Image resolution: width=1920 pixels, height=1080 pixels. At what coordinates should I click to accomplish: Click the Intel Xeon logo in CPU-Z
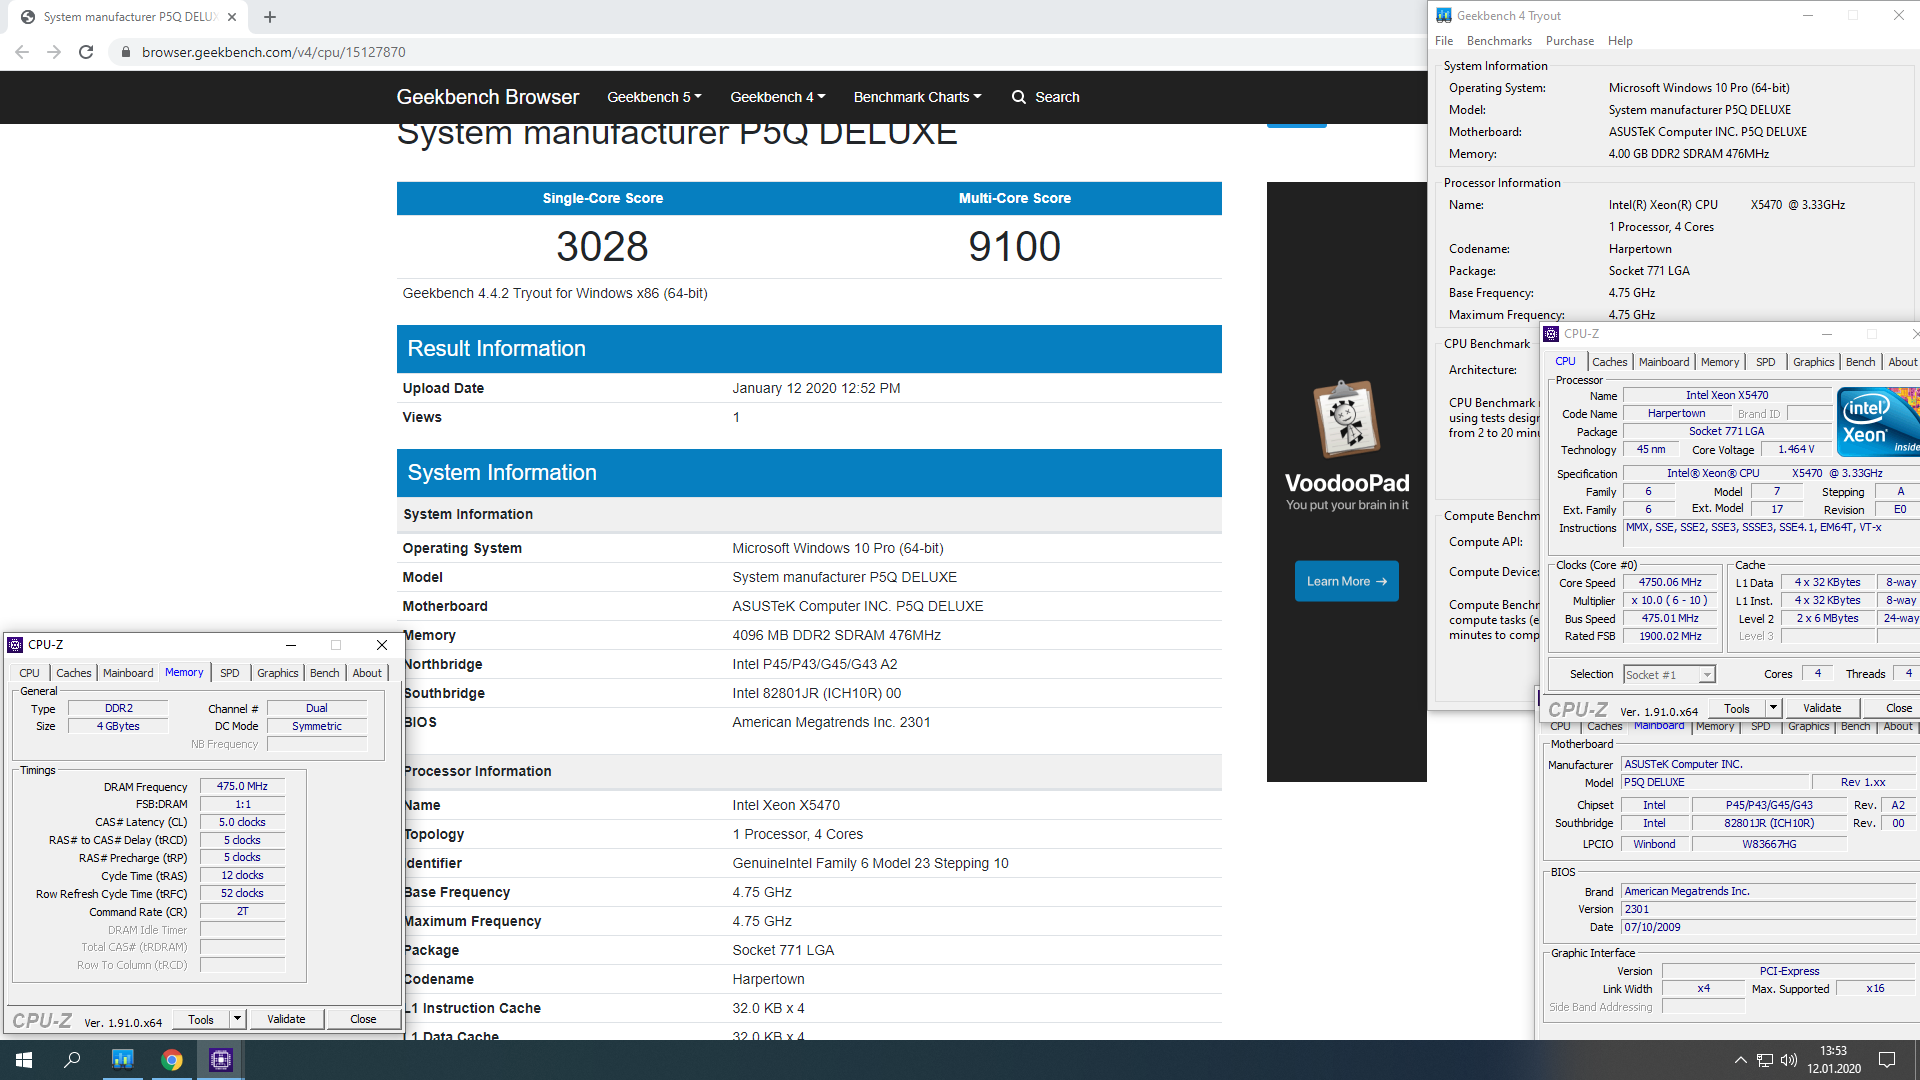[1878, 422]
